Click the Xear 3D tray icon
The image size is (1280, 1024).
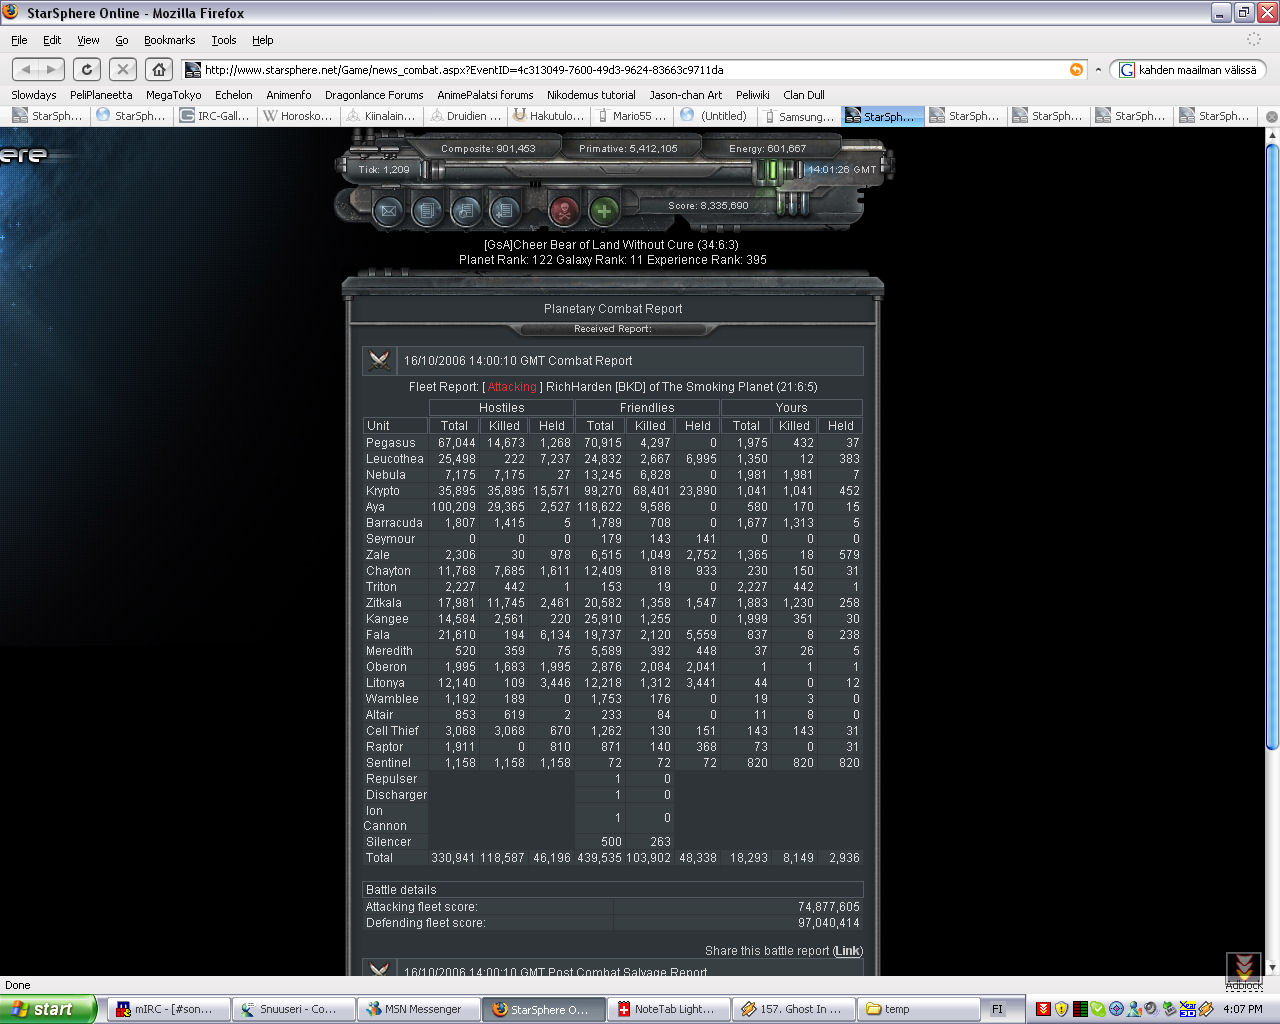coord(1188,1009)
